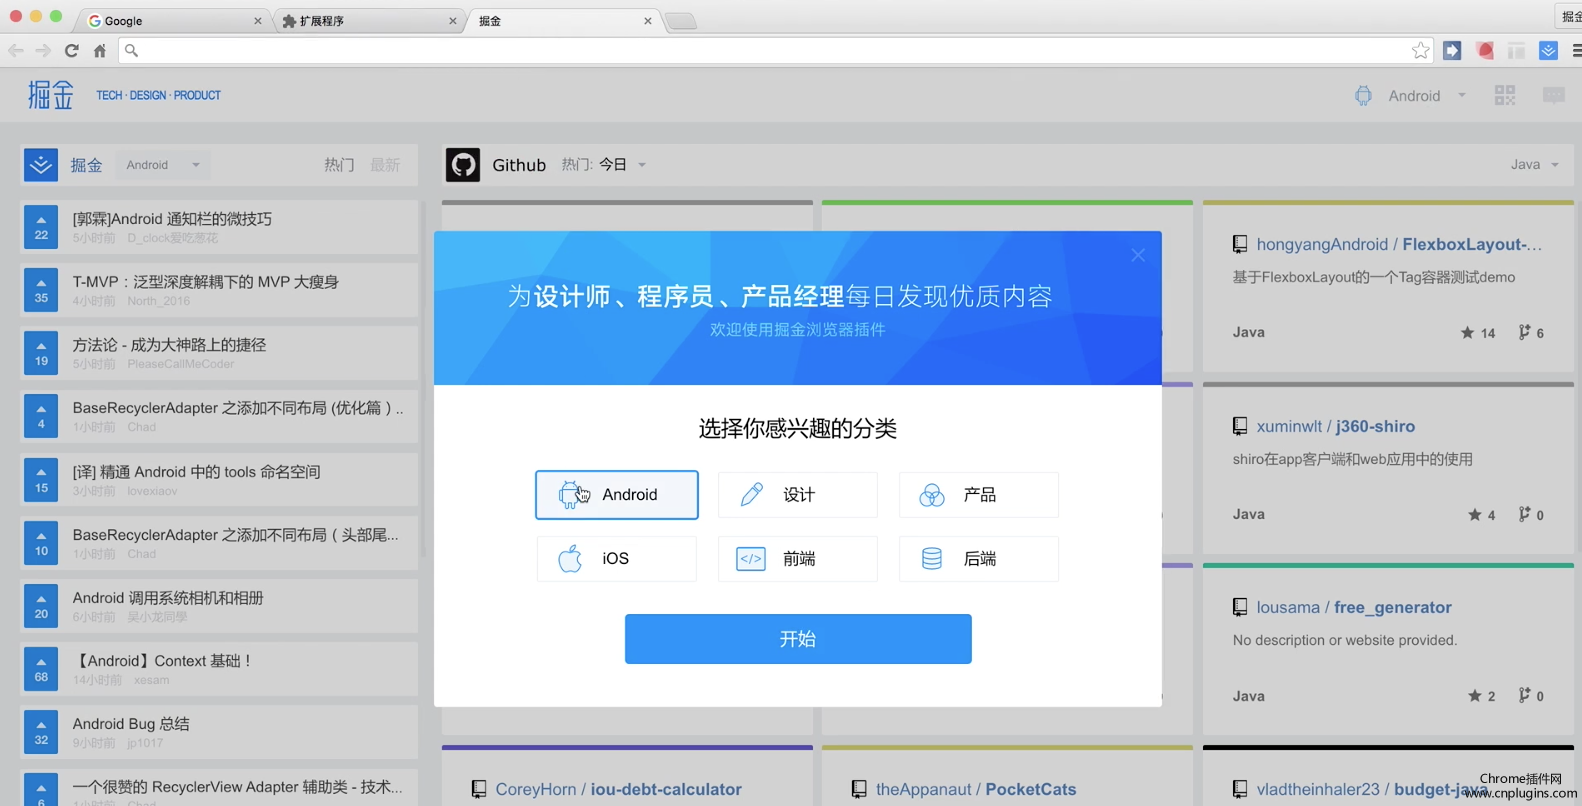This screenshot has height=806, width=1582.
Task: Expand the Android filter dropdown in 掘金 panel
Action: tap(163, 165)
